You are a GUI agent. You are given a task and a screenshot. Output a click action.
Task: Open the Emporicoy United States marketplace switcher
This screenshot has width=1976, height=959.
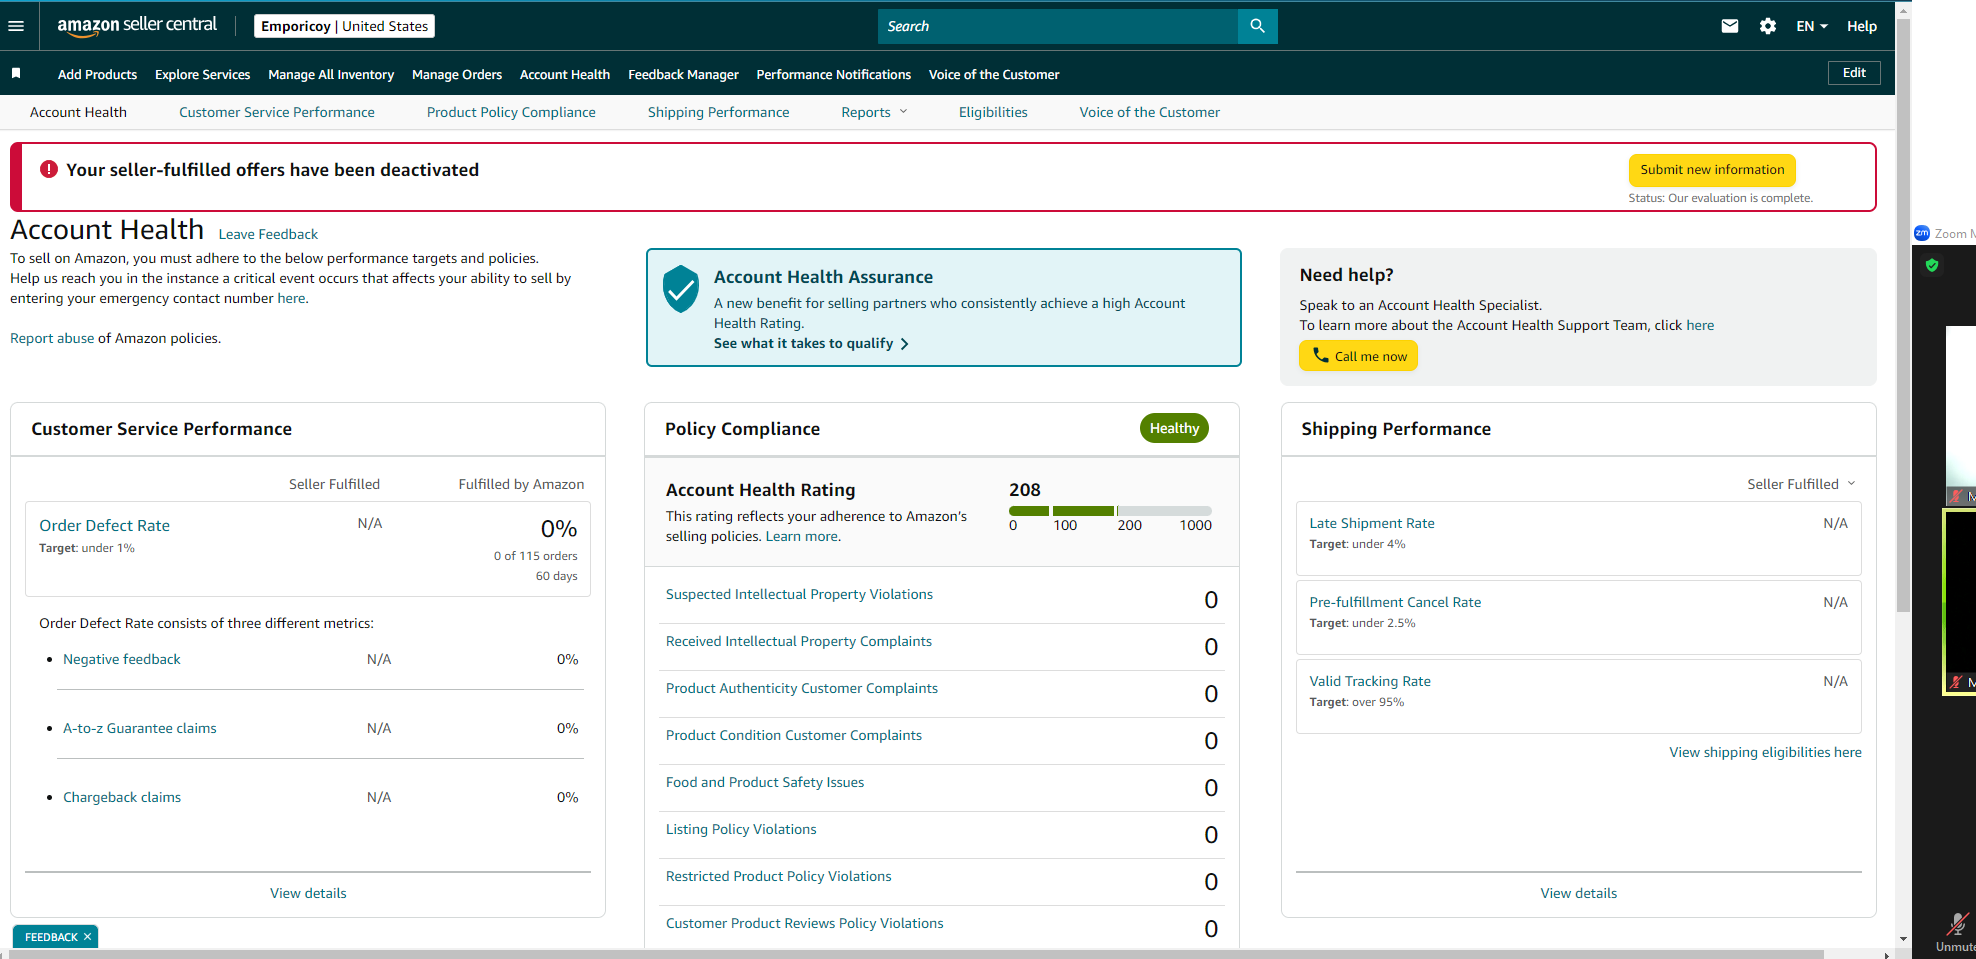point(345,26)
